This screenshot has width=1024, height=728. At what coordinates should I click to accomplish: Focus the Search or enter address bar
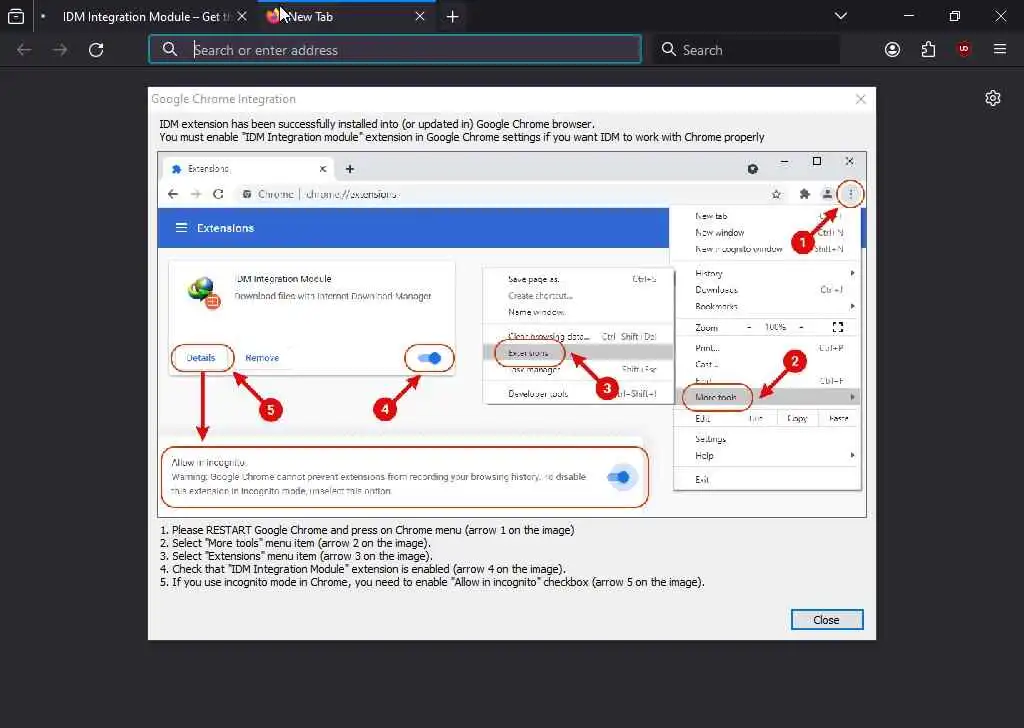(394, 50)
